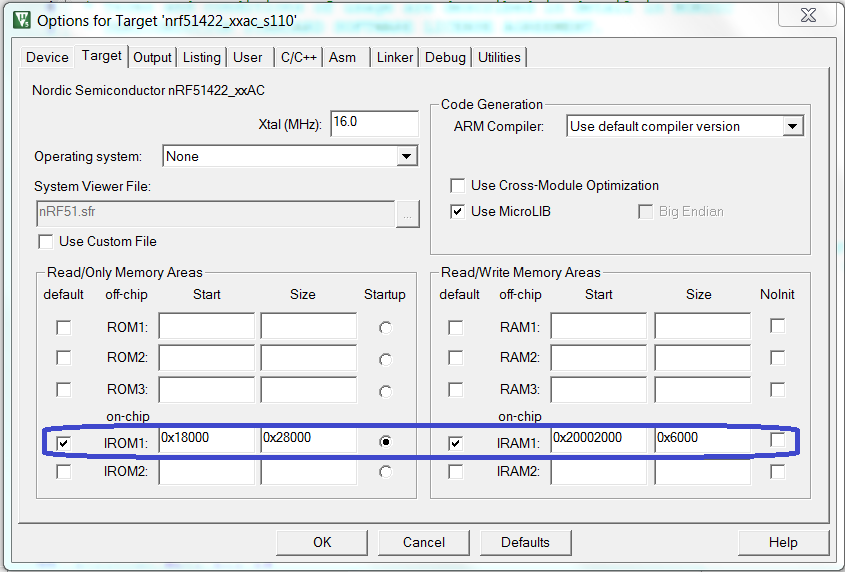Click the ROM3 Size field
Screen dimensions: 845x572
coord(309,389)
